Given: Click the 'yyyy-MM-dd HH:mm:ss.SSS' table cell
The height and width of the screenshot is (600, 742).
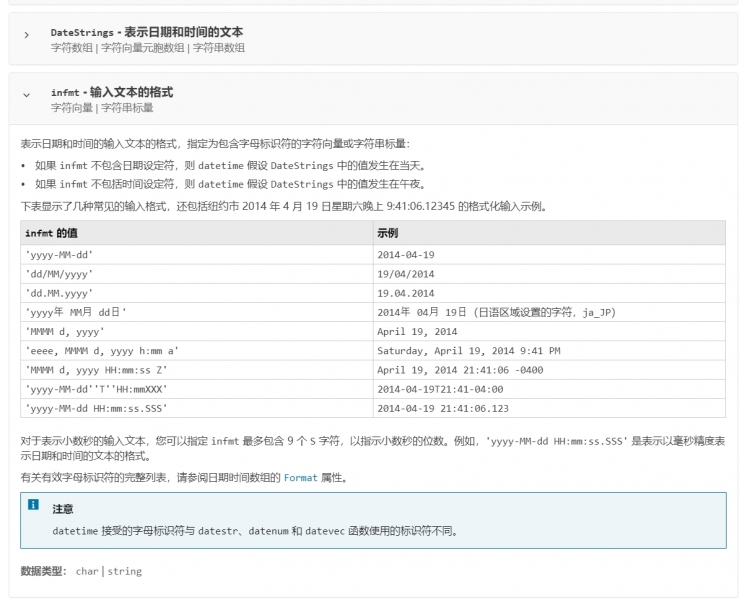Looking at the screenshot, I should point(96,408).
